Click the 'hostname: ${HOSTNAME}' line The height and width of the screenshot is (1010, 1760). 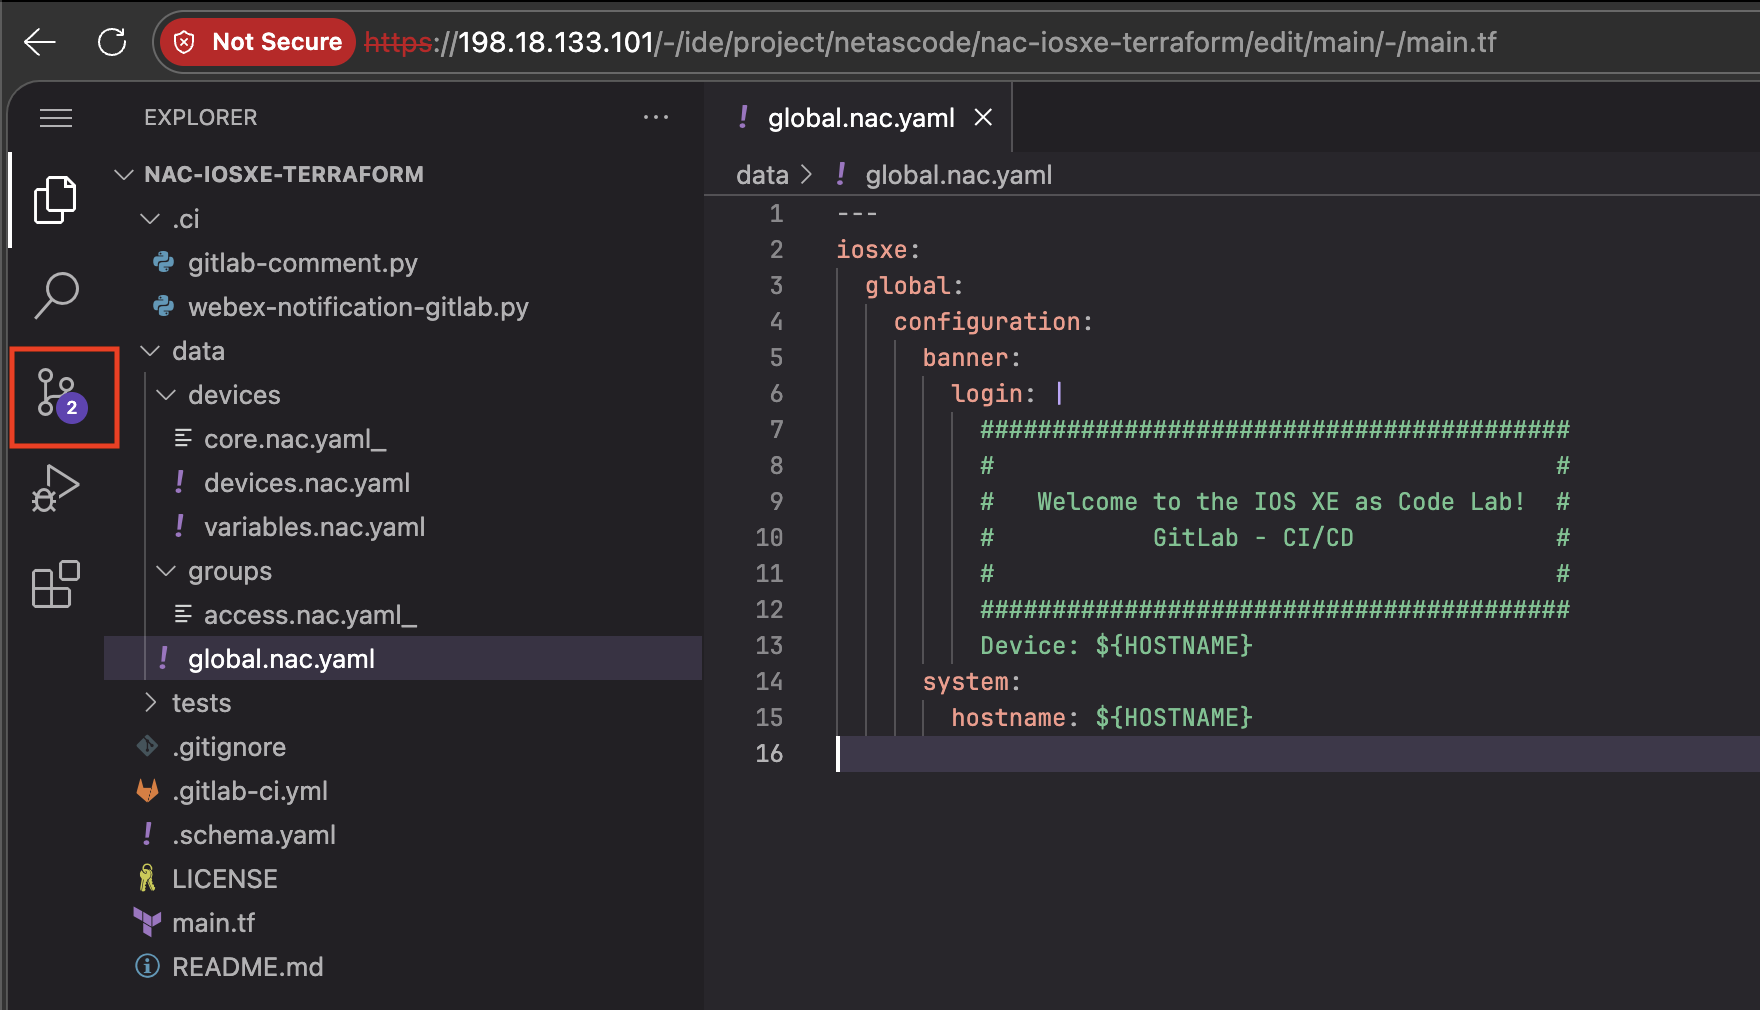coord(1101,718)
